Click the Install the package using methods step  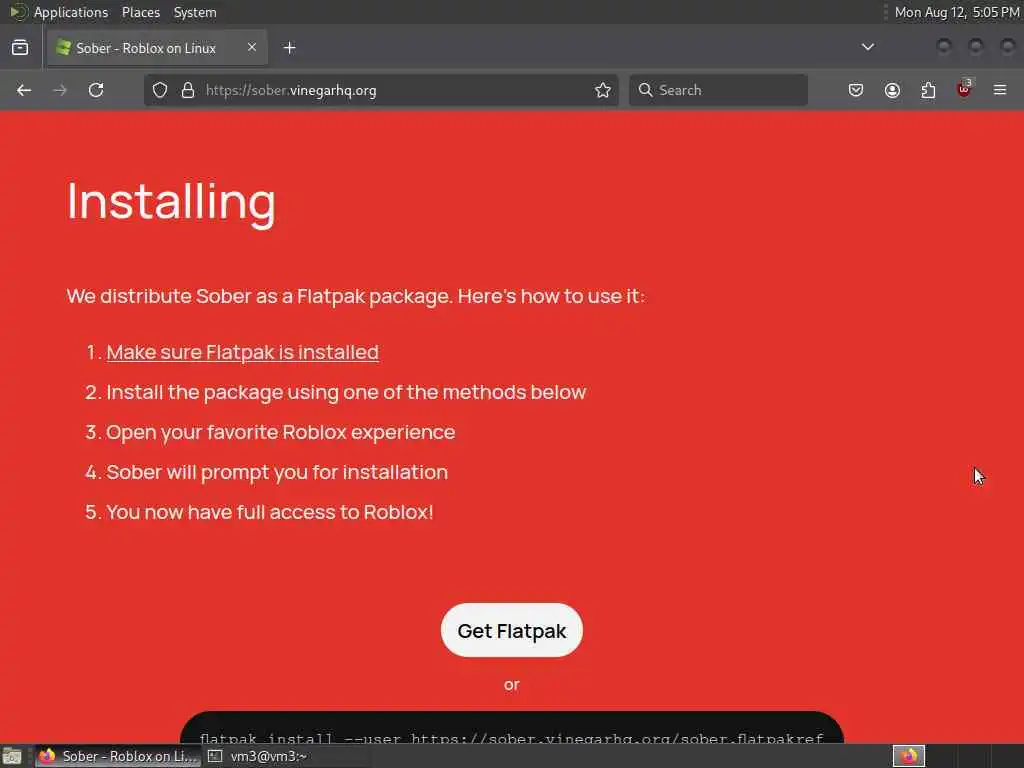pos(346,392)
